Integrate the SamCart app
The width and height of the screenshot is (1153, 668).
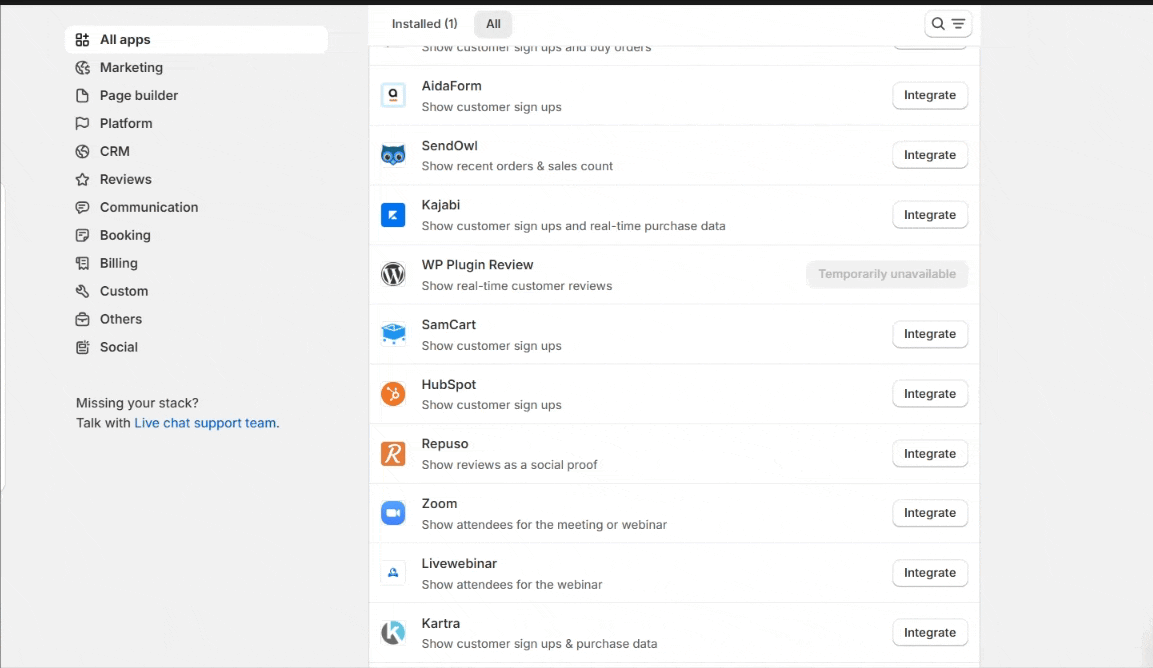point(929,334)
